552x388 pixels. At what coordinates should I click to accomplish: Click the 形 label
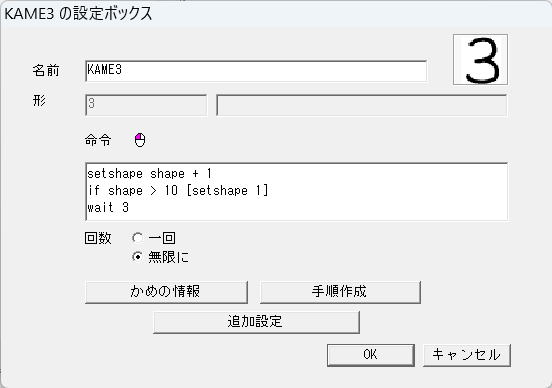pyautogui.click(x=39, y=101)
